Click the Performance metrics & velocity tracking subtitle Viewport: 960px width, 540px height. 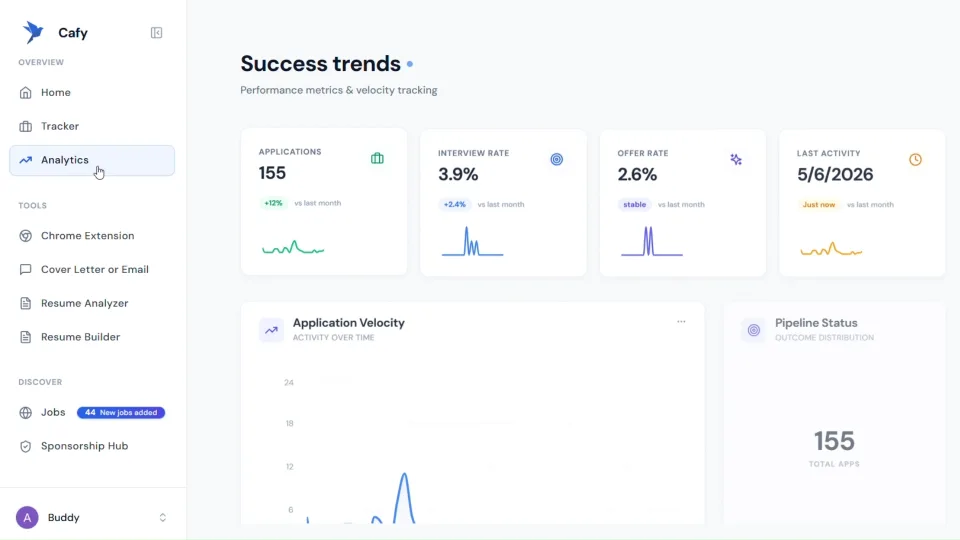pos(339,90)
